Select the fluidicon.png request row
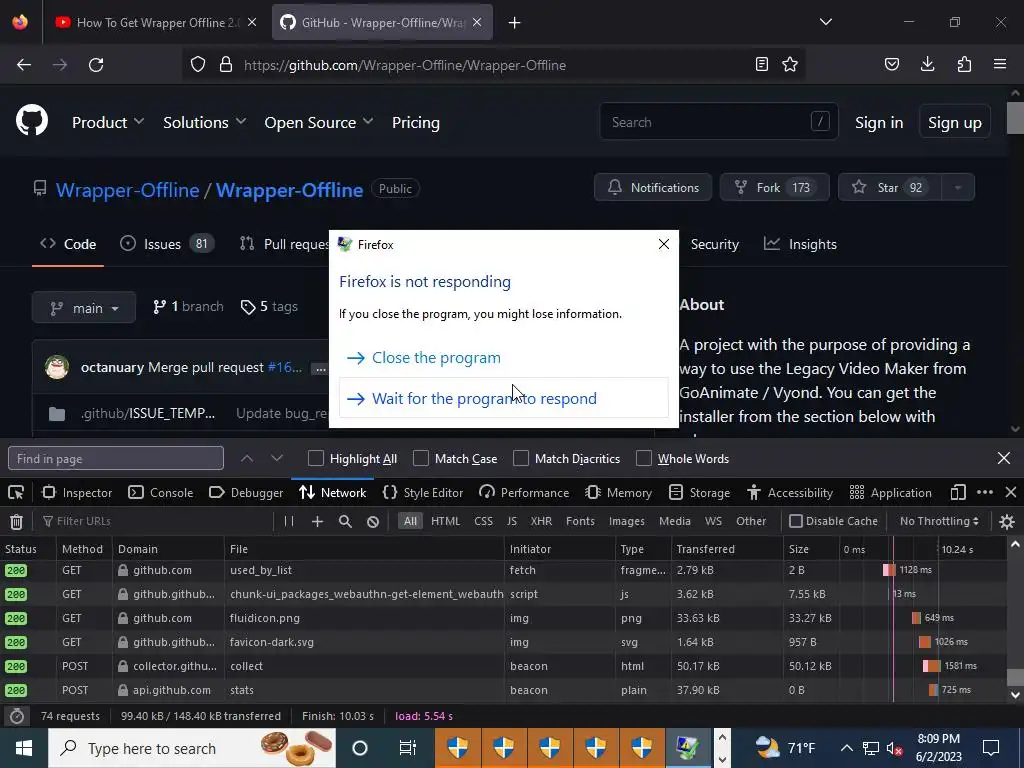 [503, 618]
